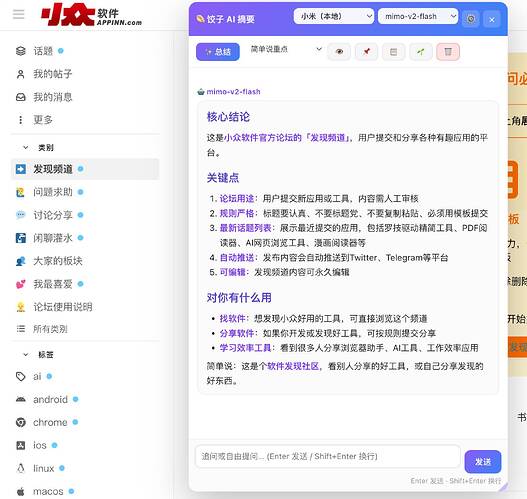Open the 小众软件 Appinn logo homepage
The image size is (527, 499).
coord(91,15)
